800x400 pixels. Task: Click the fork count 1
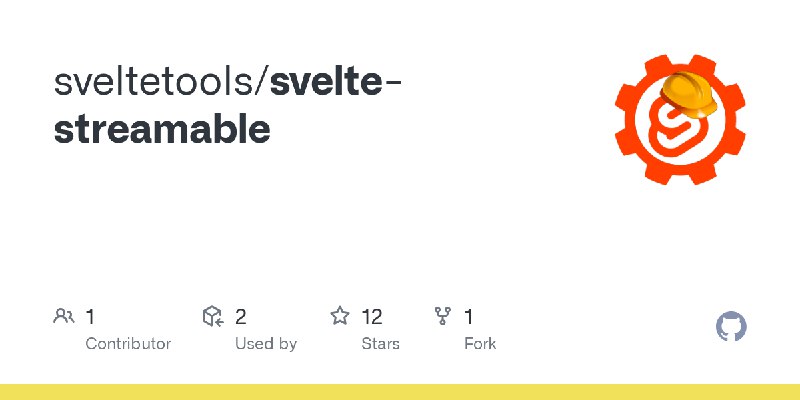click(468, 317)
